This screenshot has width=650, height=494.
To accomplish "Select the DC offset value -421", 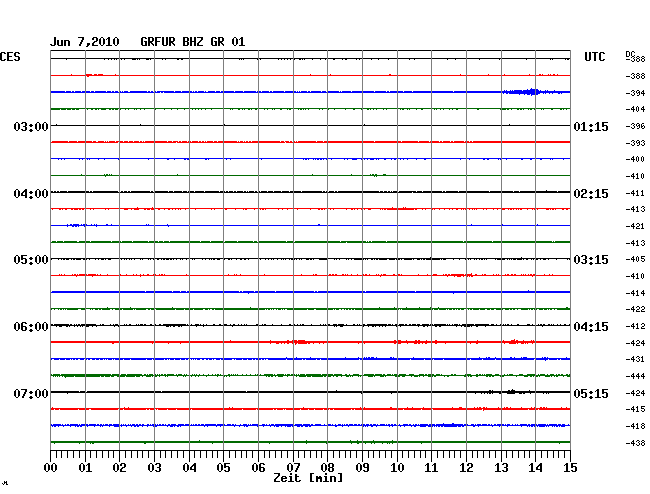I will pos(635,226).
